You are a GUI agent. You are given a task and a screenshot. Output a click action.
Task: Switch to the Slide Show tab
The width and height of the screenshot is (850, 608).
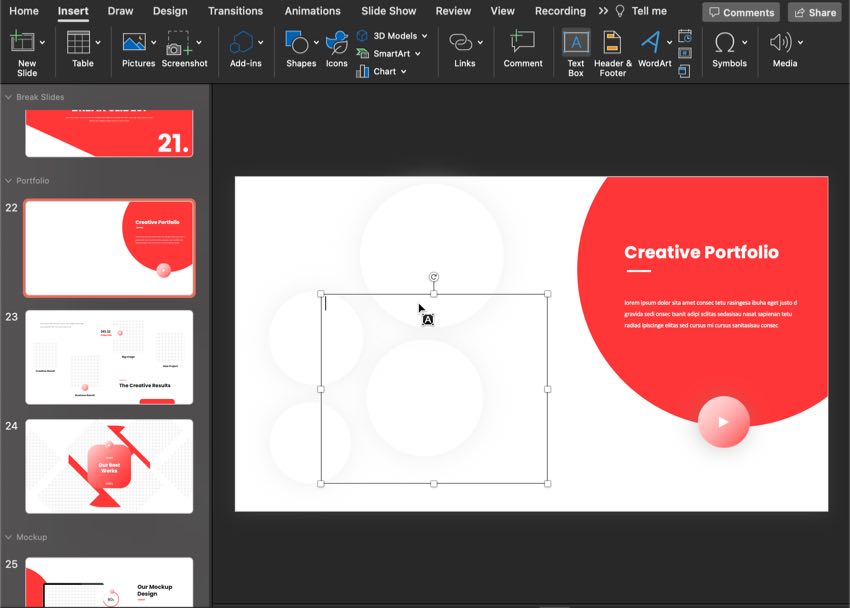pyautogui.click(x=389, y=11)
